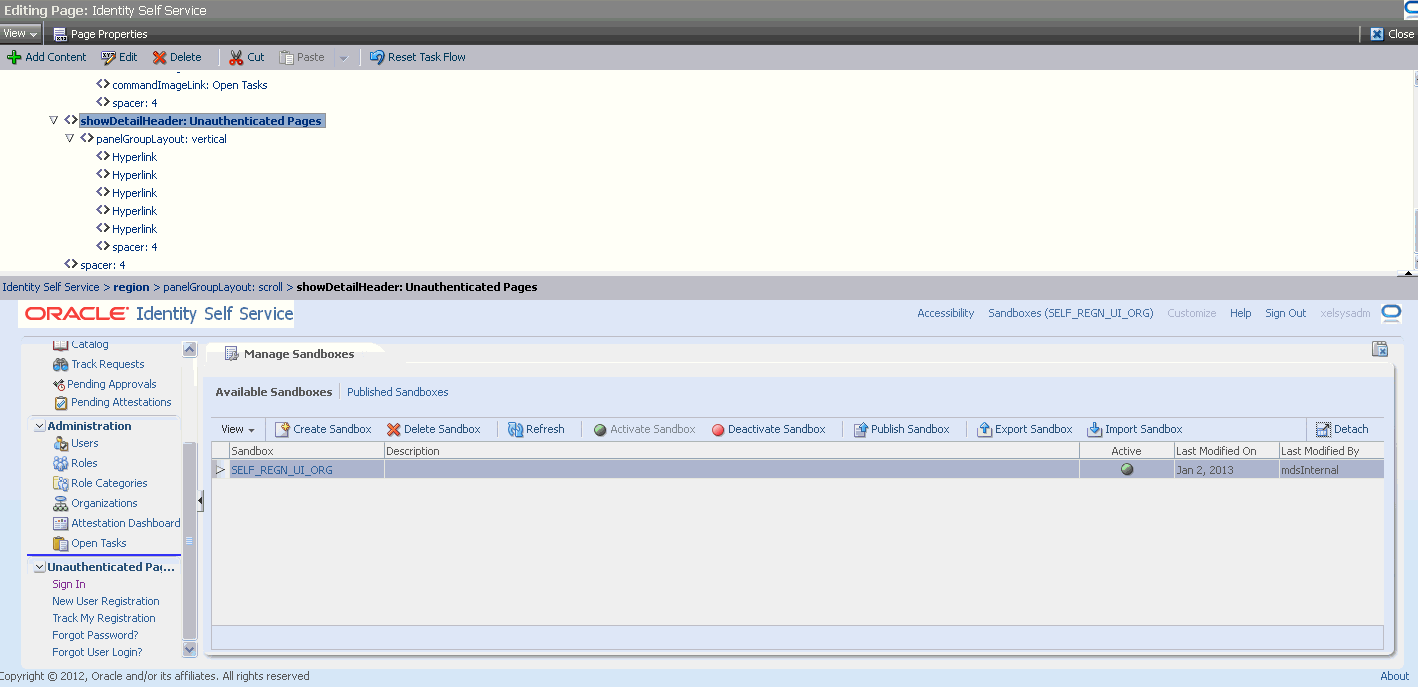Open Roles in Administration

84,463
